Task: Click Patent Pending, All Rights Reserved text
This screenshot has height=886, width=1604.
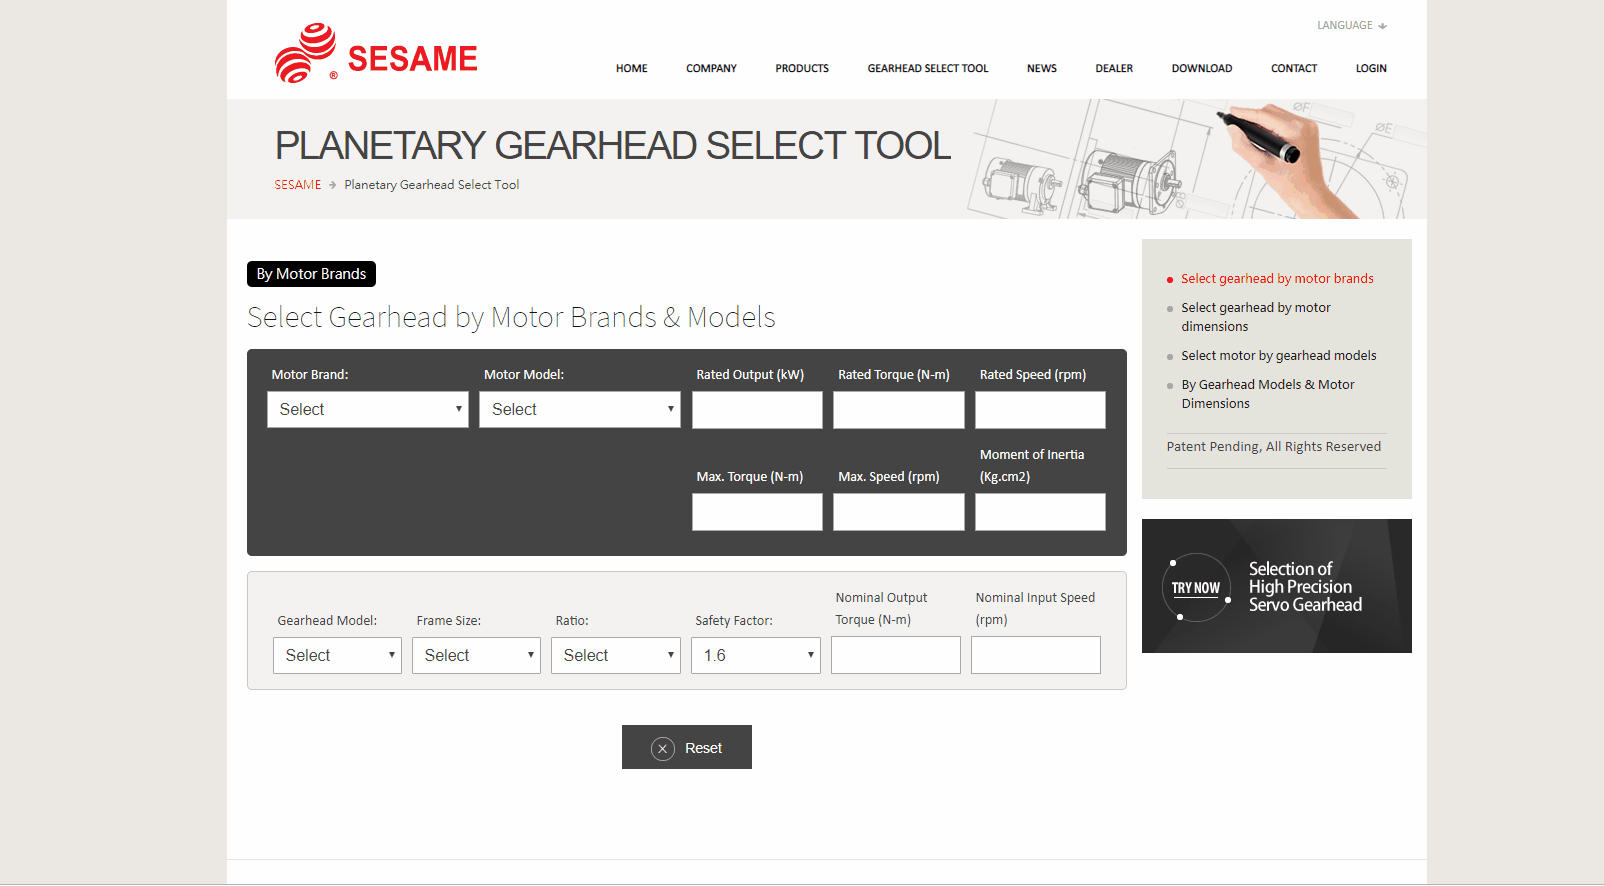Action: [1274, 447]
